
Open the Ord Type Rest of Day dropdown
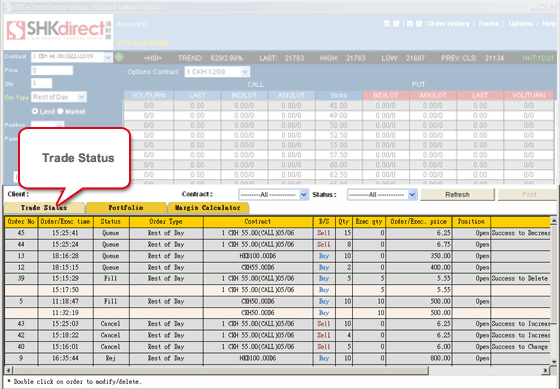point(82,97)
